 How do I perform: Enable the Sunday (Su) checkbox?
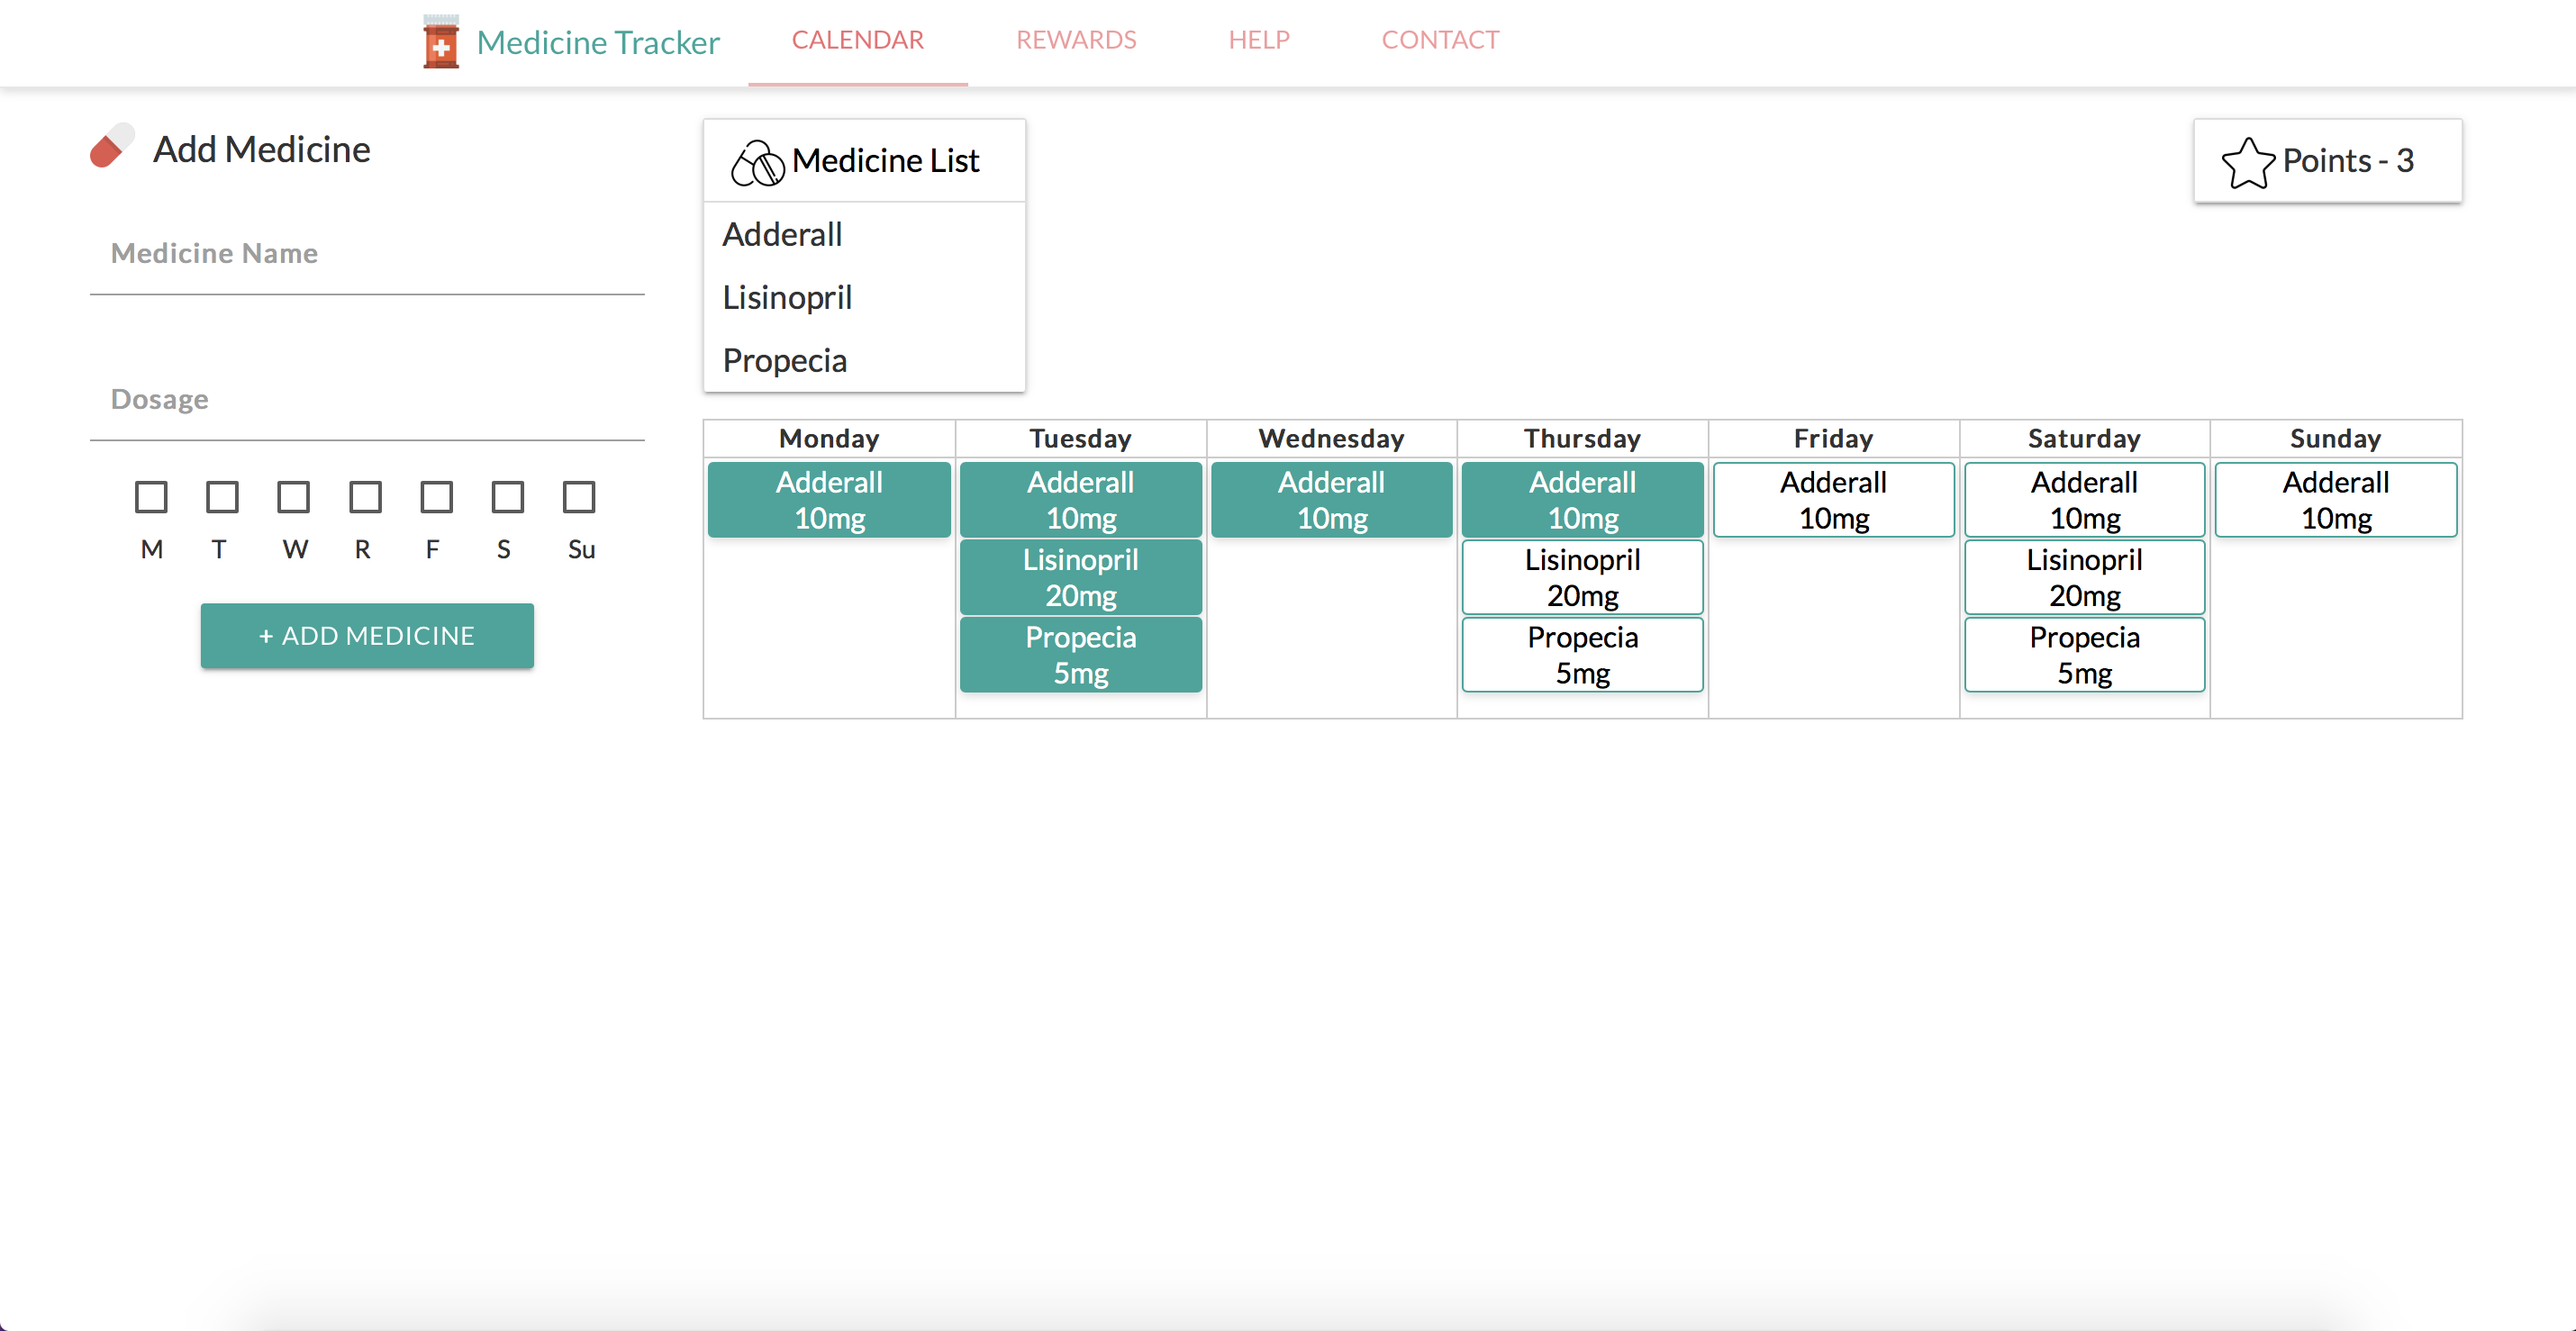tap(579, 497)
